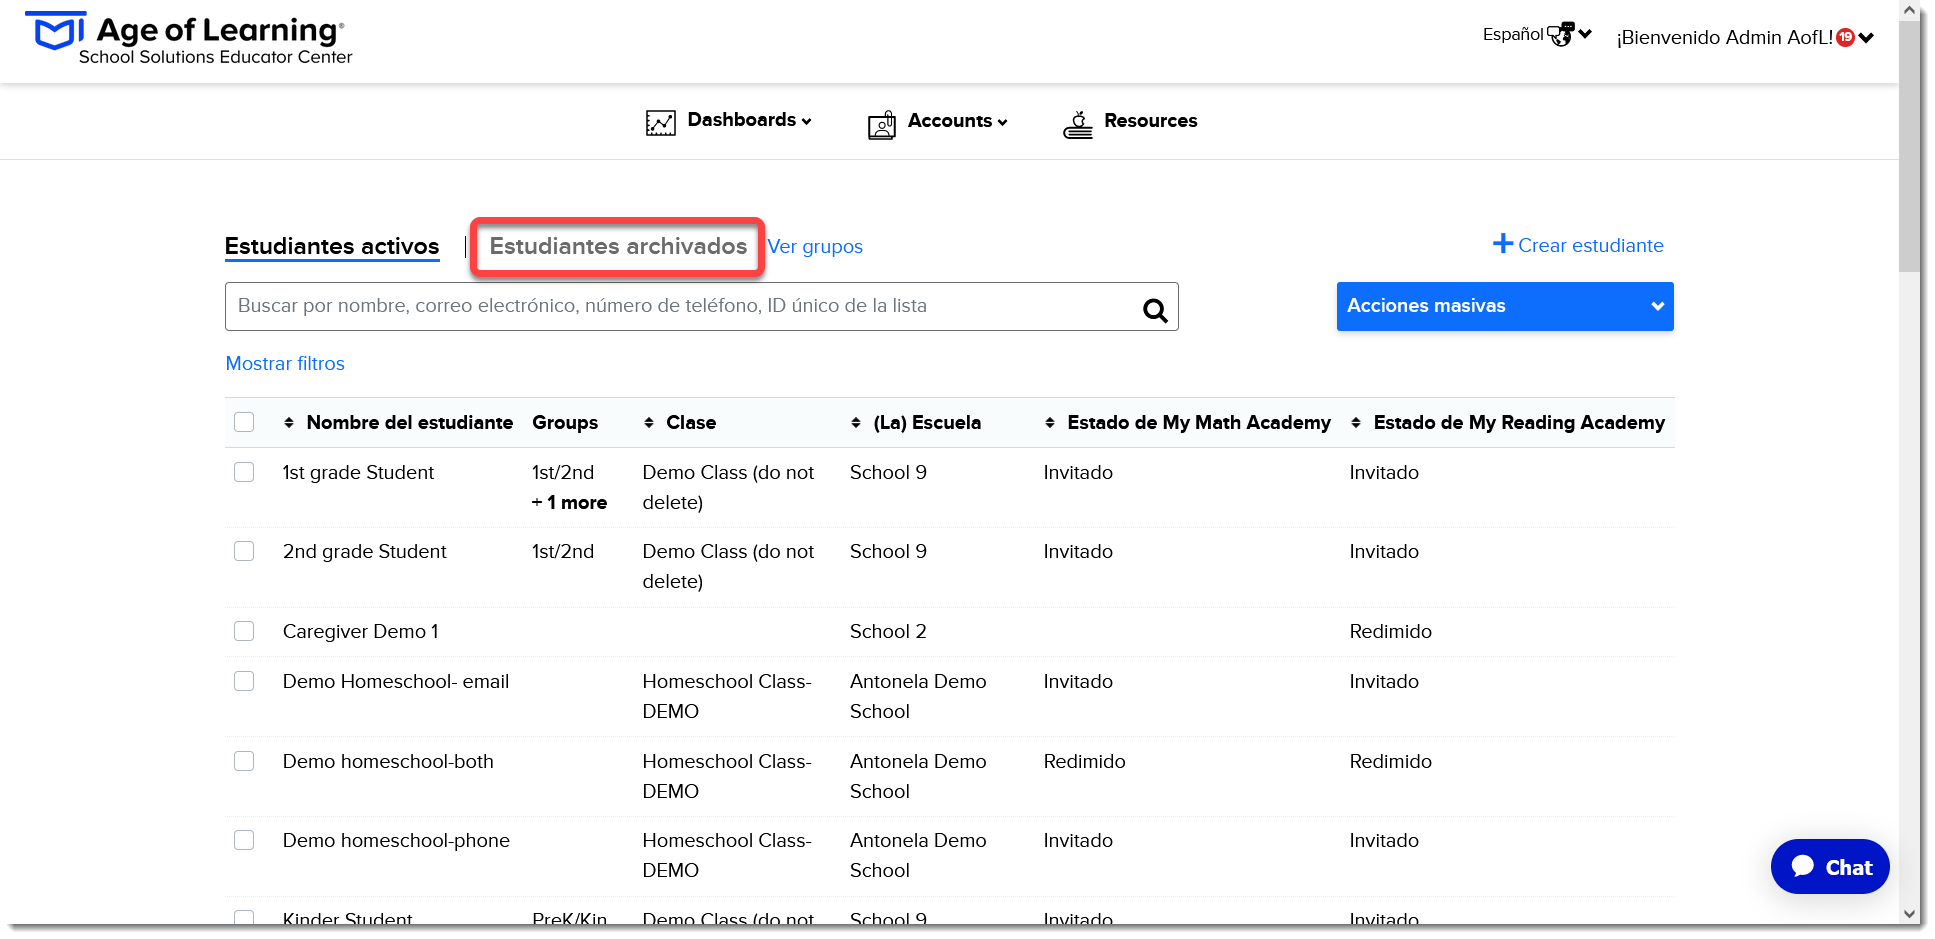Sort by Clase column arrows

tap(649, 423)
